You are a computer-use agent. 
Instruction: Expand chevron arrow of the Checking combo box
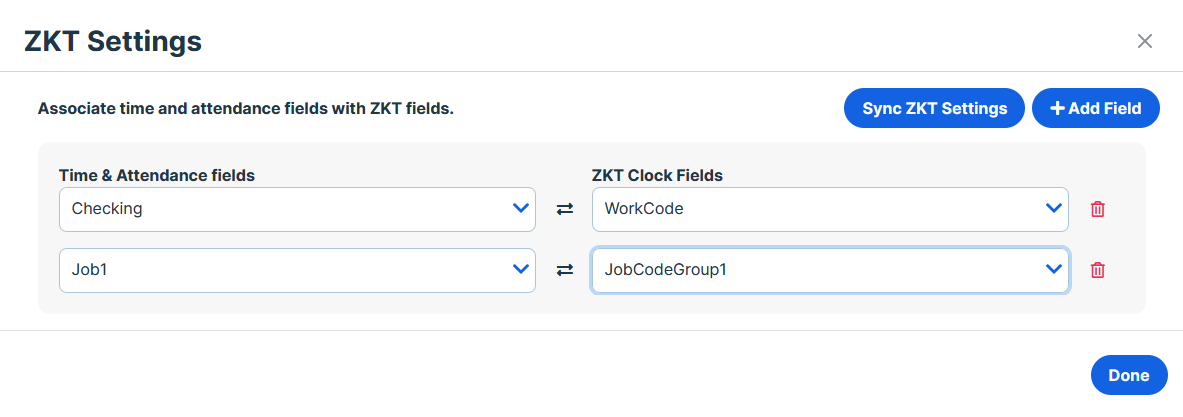click(x=520, y=208)
